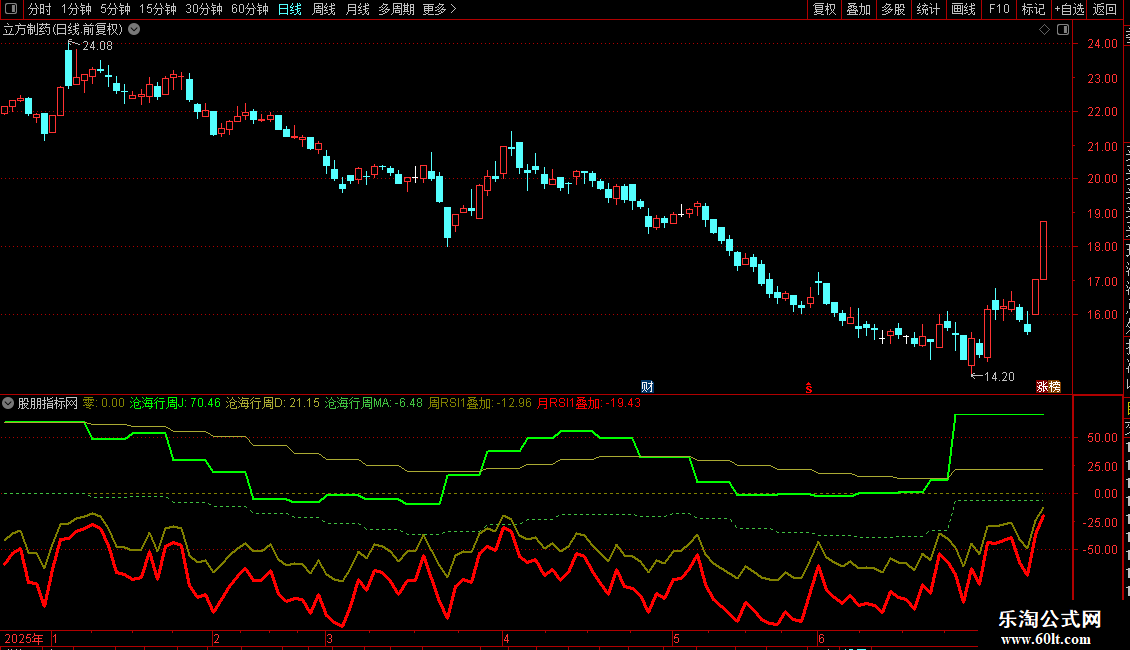
Task: Click the 月RSI1叠加: -19.43 value
Action: tap(589, 404)
